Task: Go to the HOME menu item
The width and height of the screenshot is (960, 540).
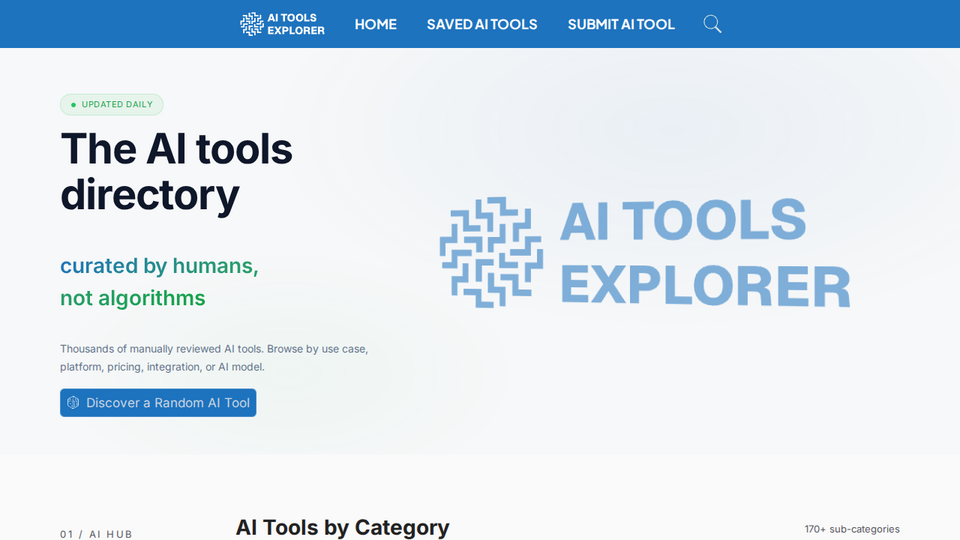Action: 375,24
